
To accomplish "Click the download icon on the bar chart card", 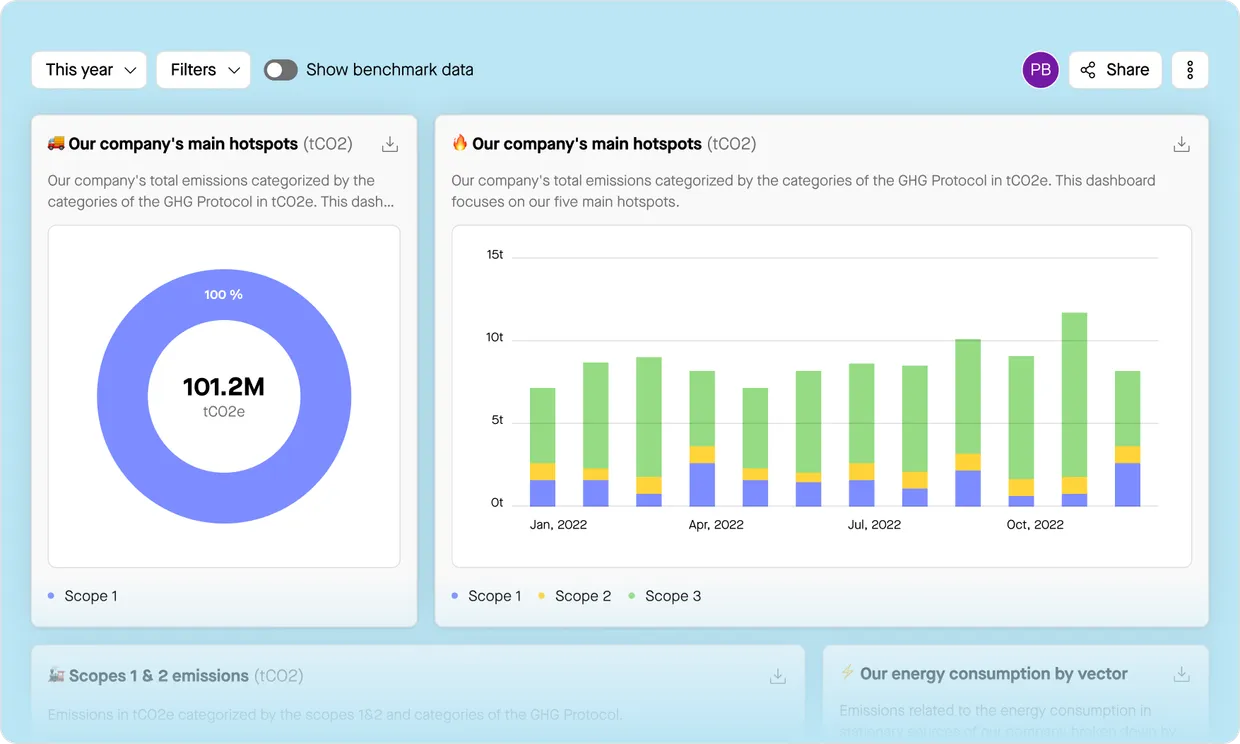I will (x=1181, y=143).
